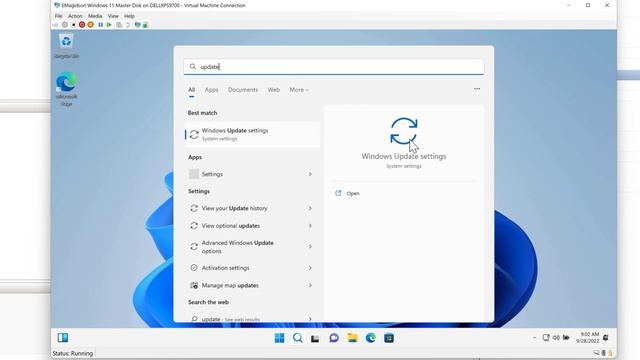This screenshot has height=360, width=640.
Task: Click the battery tray icon
Action: pyautogui.click(x=566, y=338)
